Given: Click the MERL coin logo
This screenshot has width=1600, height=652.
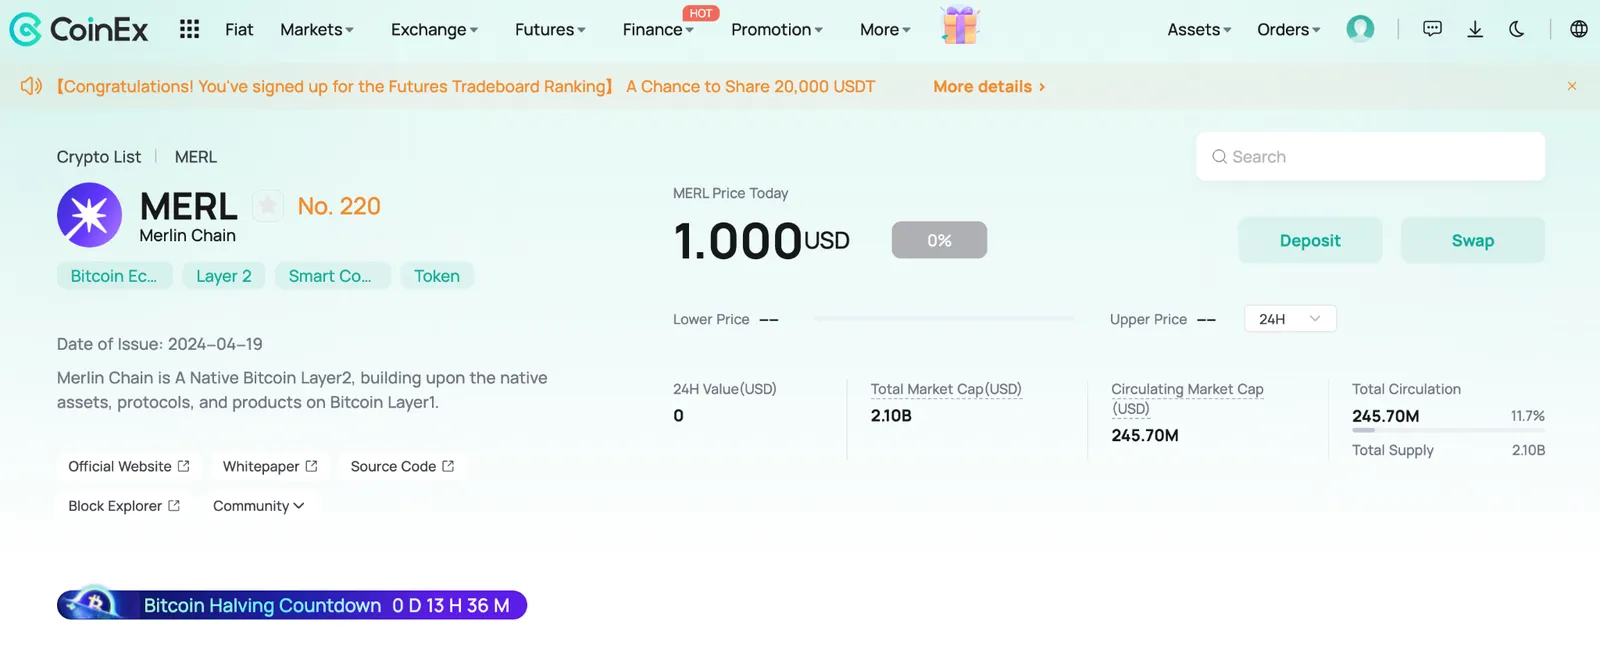Looking at the screenshot, I should point(89,215).
